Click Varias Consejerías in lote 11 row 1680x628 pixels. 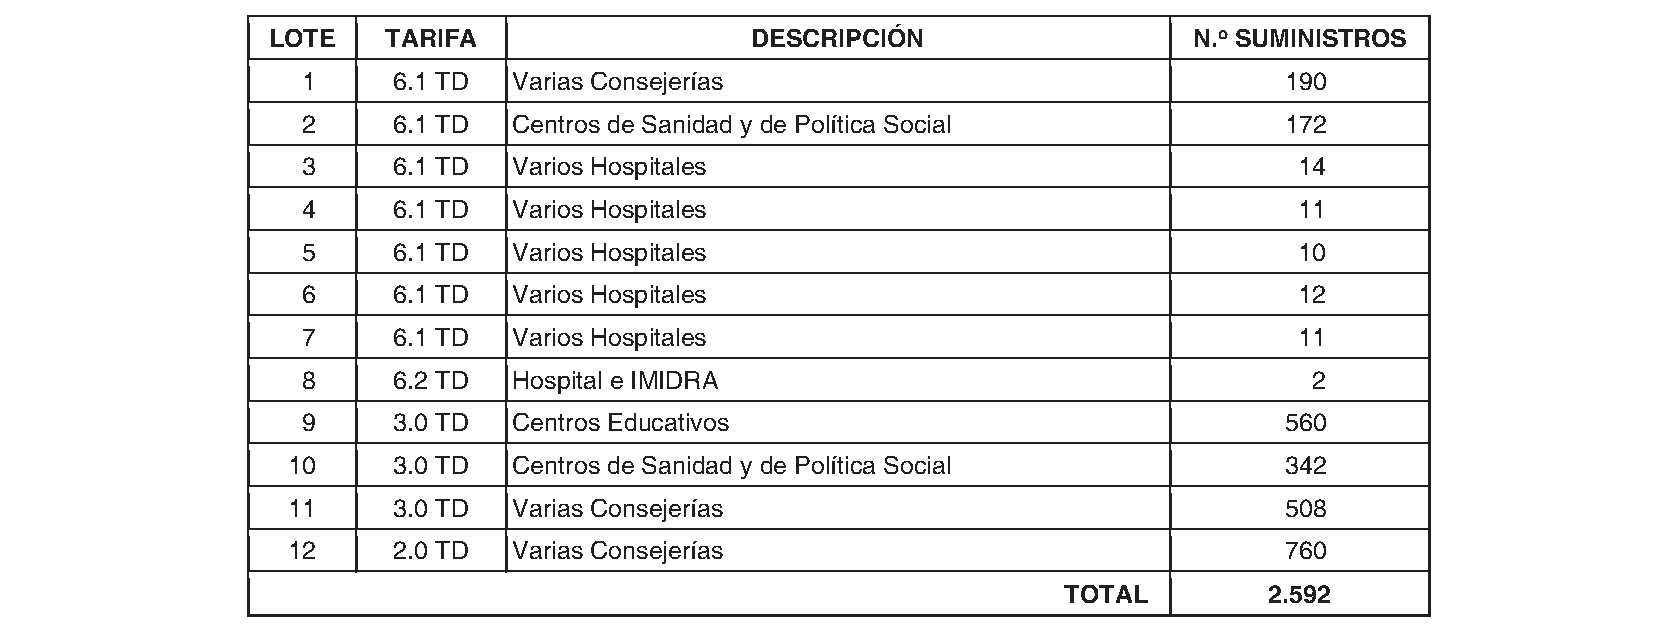(617, 509)
